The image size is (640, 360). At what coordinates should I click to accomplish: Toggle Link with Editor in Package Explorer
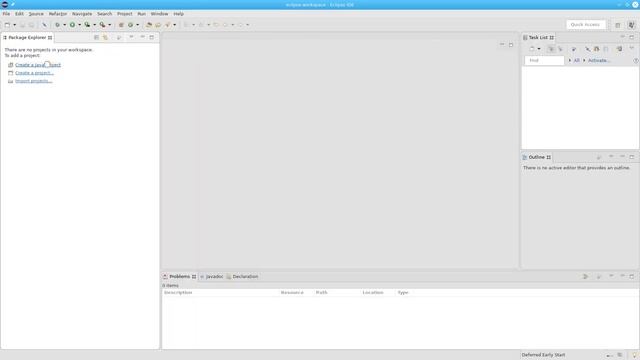pos(105,38)
